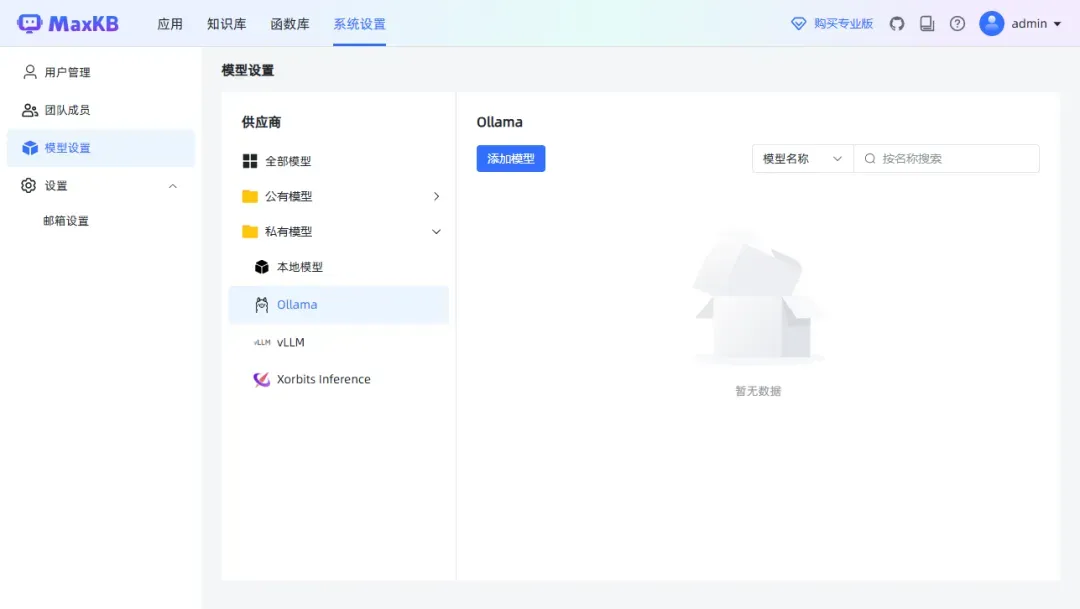Viewport: 1080px width, 609px height.
Task: Open the 函数库 tab
Action: tap(290, 24)
